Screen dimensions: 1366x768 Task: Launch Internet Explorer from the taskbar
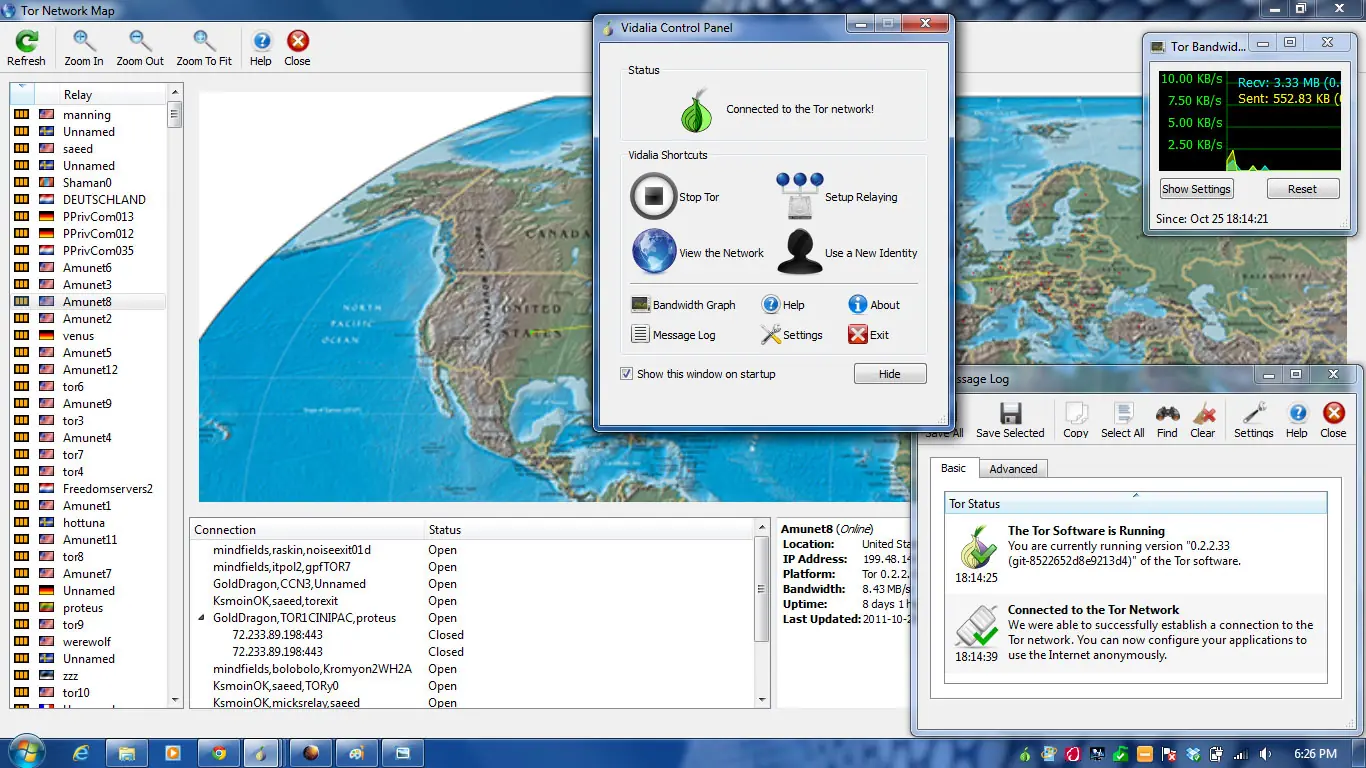pos(81,753)
